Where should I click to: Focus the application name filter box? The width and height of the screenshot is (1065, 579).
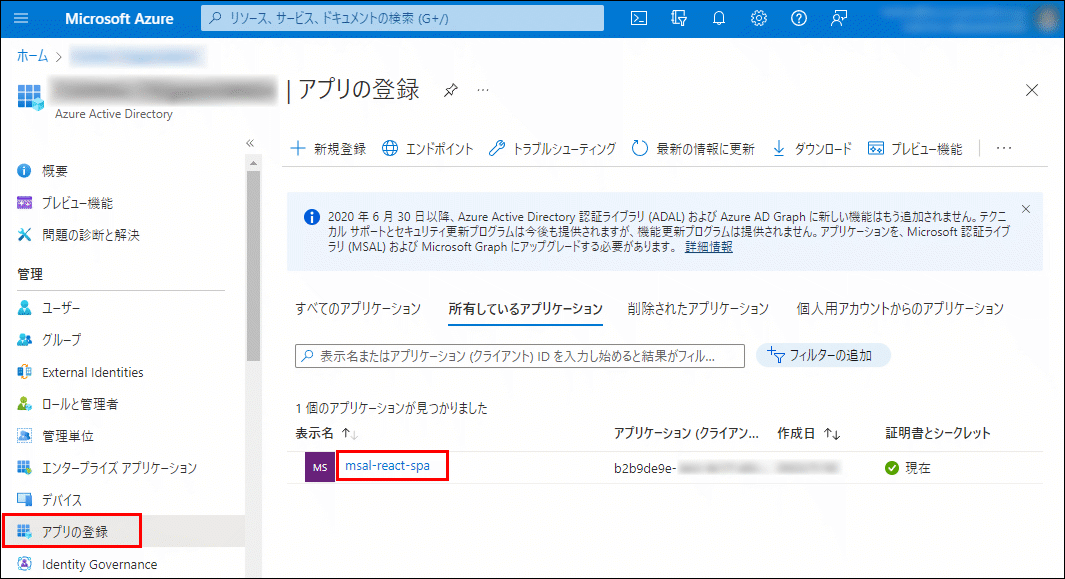coord(520,356)
